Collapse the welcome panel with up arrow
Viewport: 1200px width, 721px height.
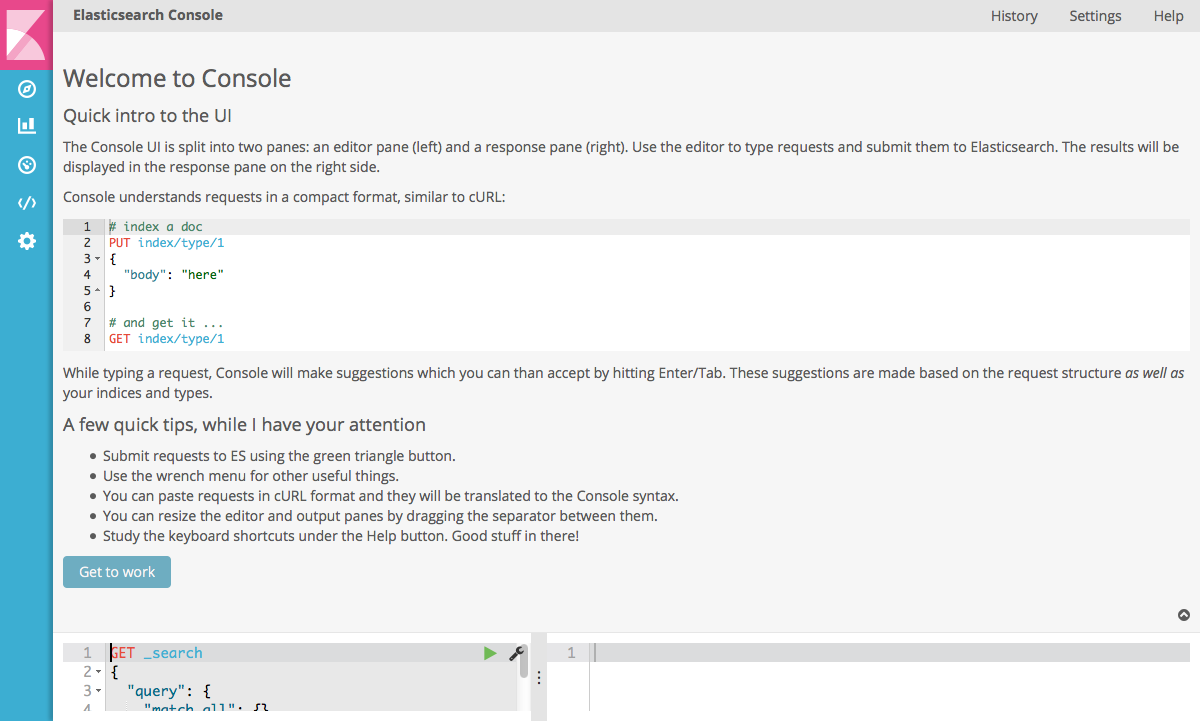coord(1184,616)
